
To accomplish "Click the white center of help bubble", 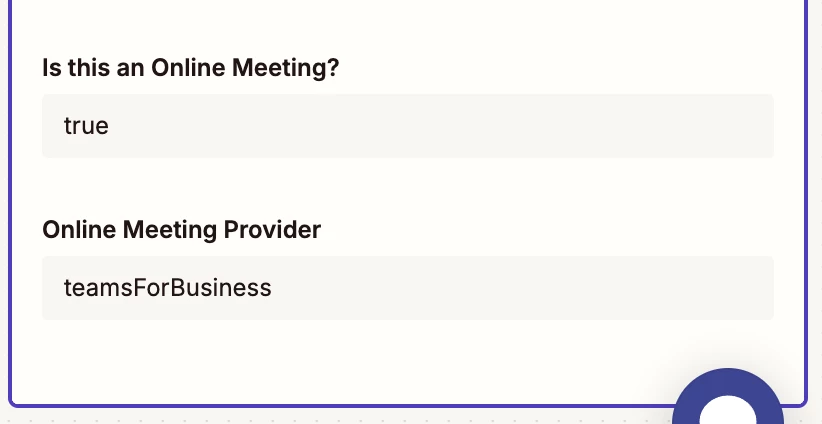I will coord(728,411).
